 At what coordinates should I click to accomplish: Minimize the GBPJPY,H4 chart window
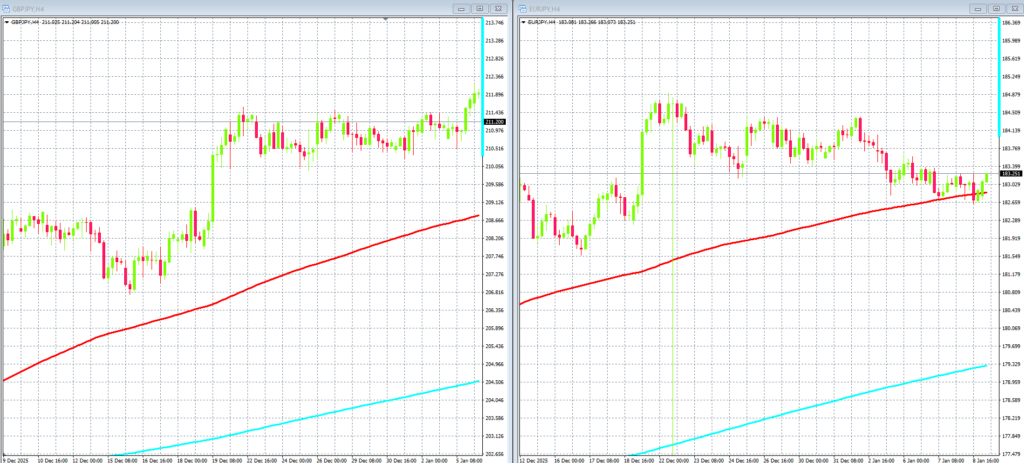coord(462,7)
